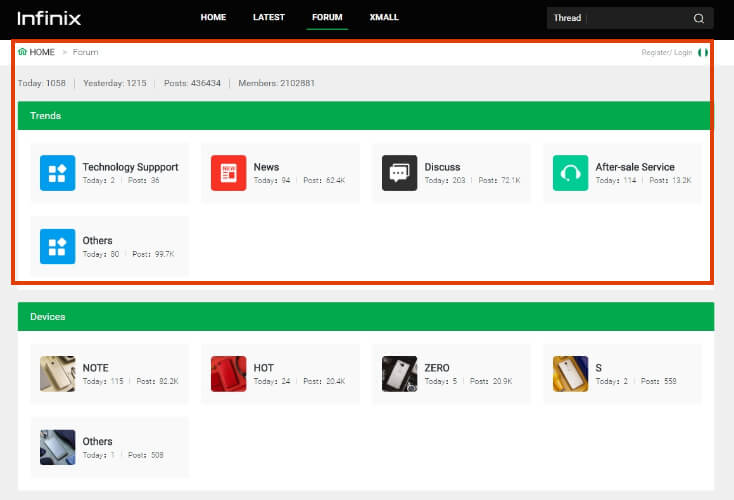Click the Devices Others phone thumbnail
The width and height of the screenshot is (734, 500).
pyautogui.click(x=58, y=447)
